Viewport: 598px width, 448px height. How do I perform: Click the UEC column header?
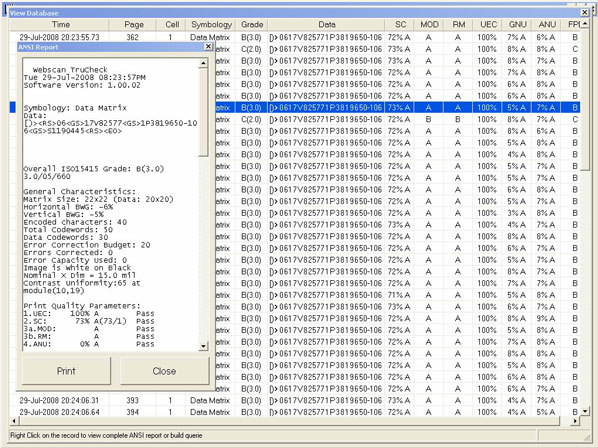point(488,25)
